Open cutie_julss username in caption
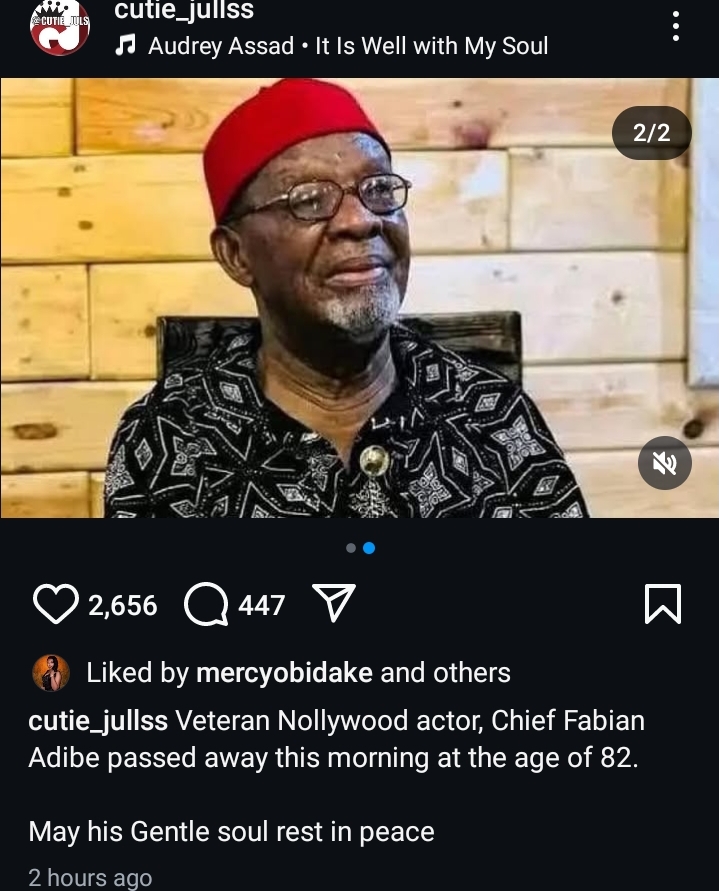 98,720
